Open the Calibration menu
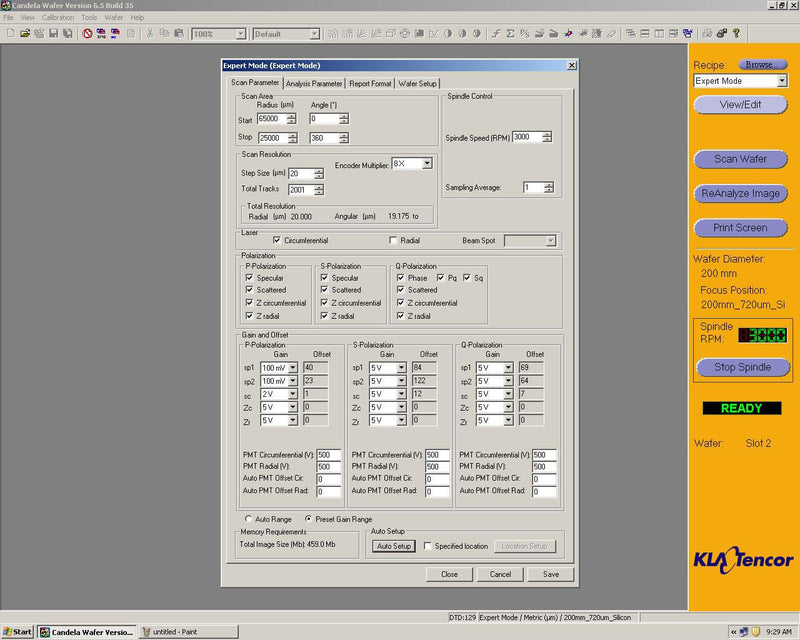 pyautogui.click(x=58, y=17)
